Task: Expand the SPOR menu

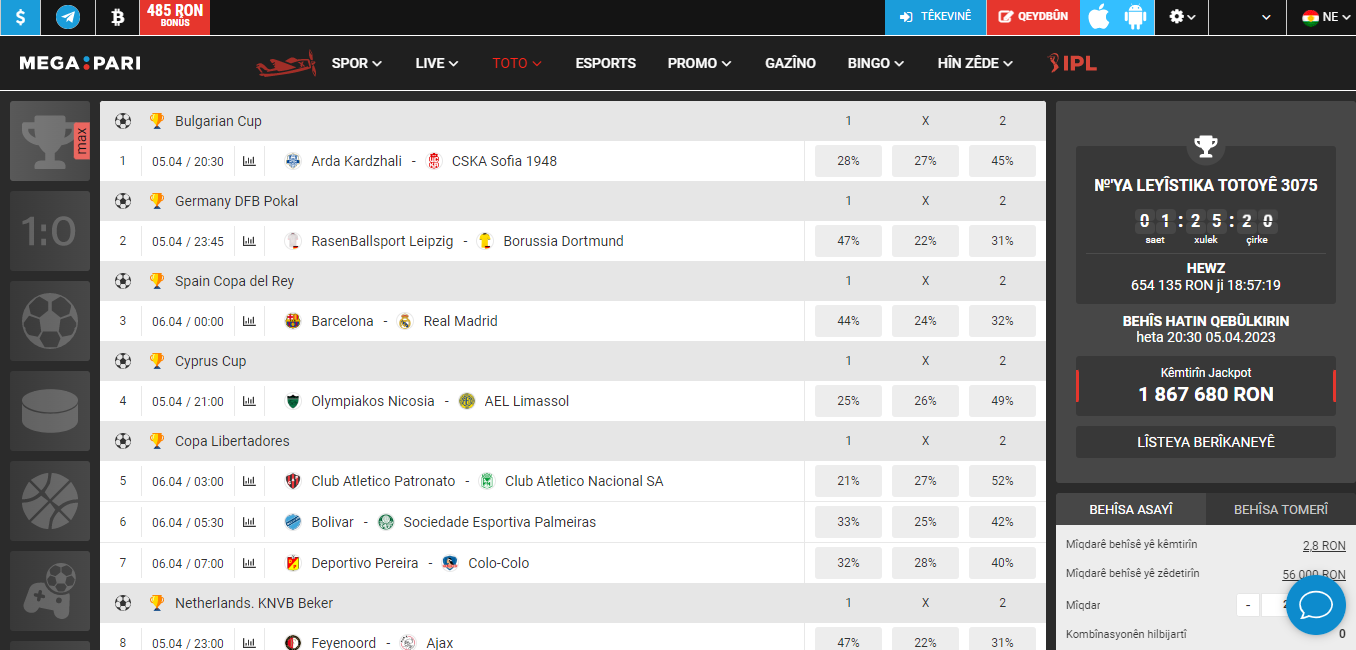Action: [357, 63]
